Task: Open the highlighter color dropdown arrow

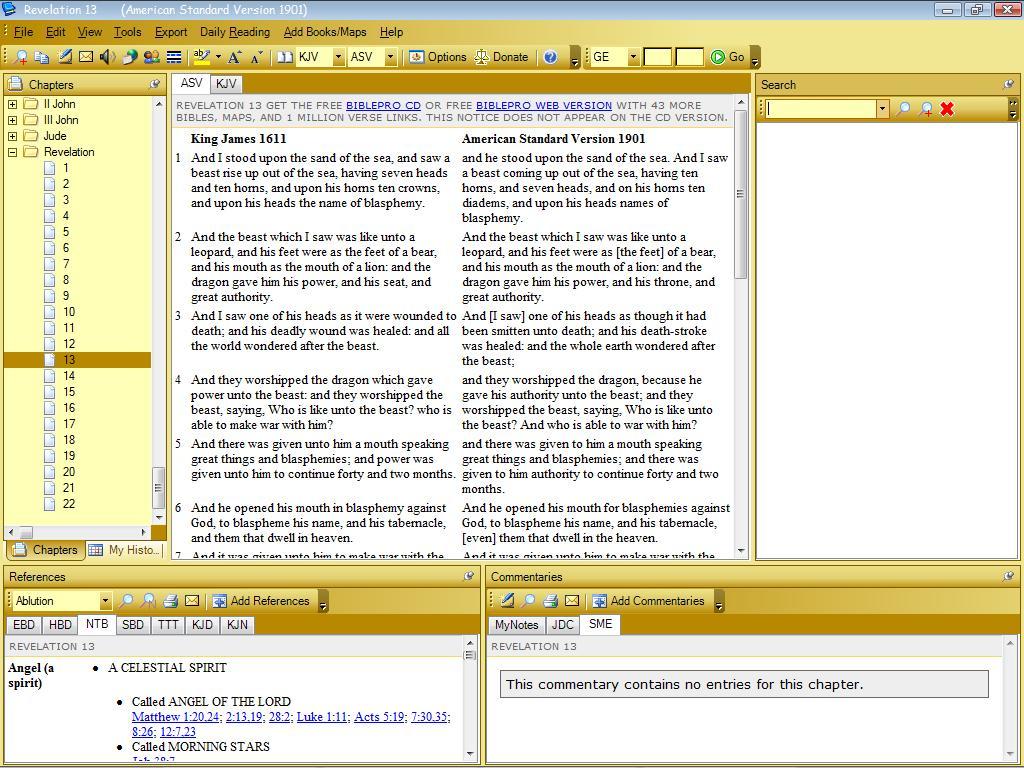Action: 218,57
